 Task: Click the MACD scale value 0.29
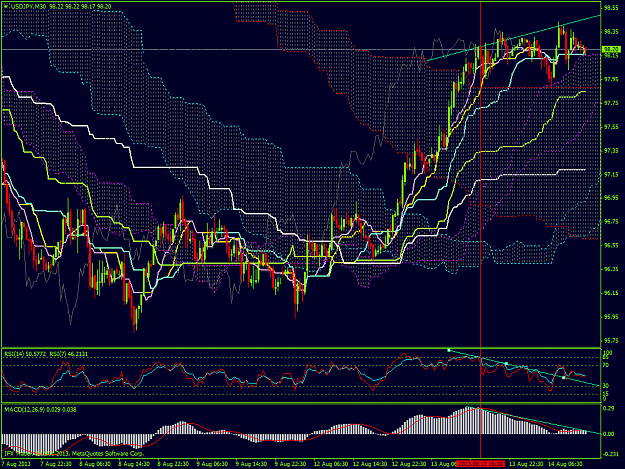(x=608, y=408)
